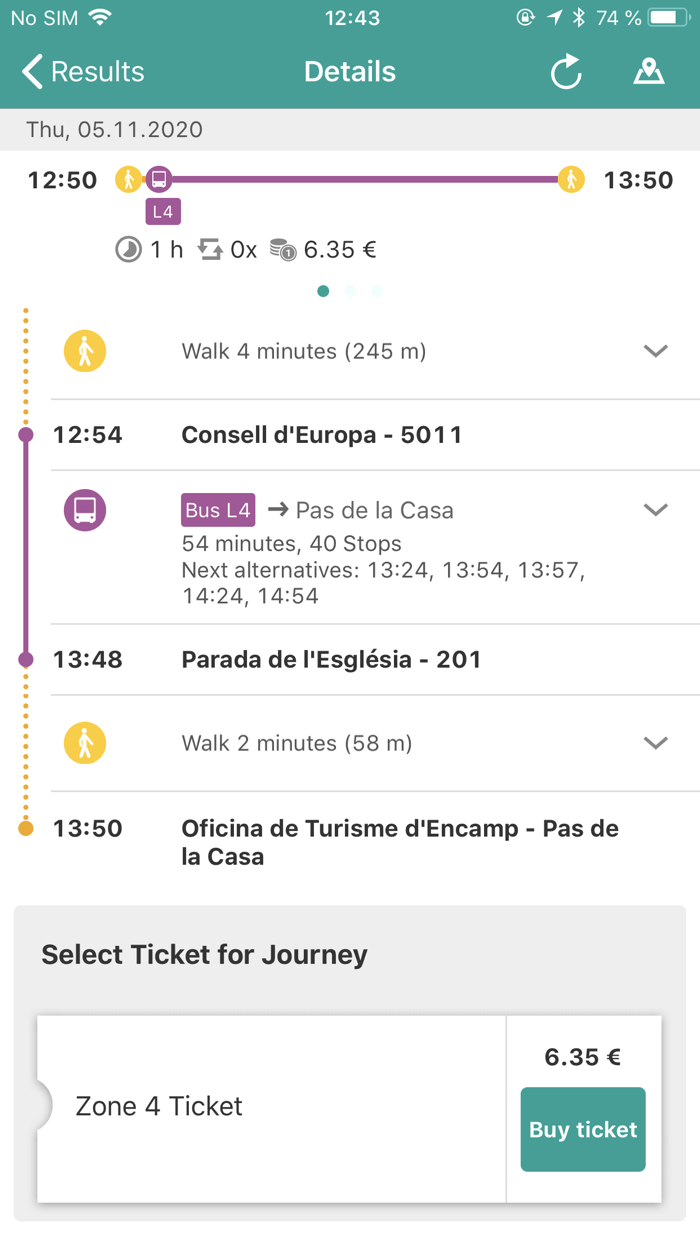Tap the walking icon next to Walk 2 minutes

[85, 743]
